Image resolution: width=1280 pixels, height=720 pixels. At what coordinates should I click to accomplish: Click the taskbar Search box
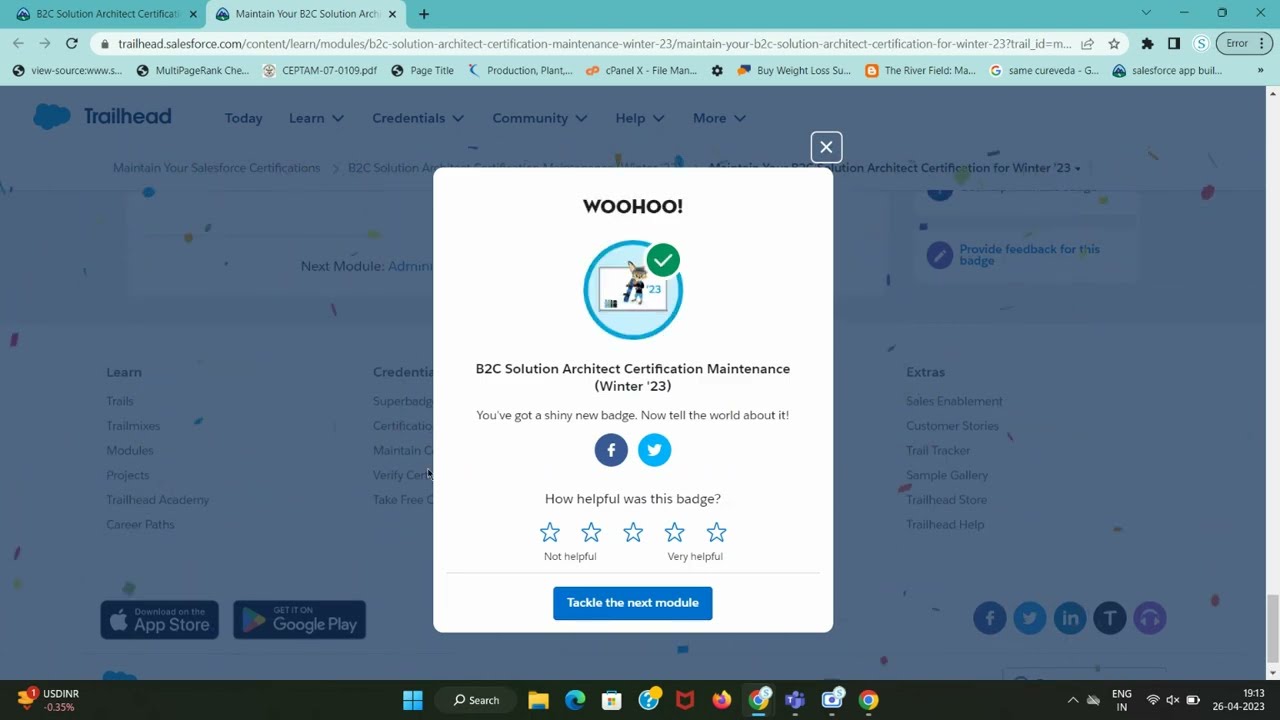477,700
